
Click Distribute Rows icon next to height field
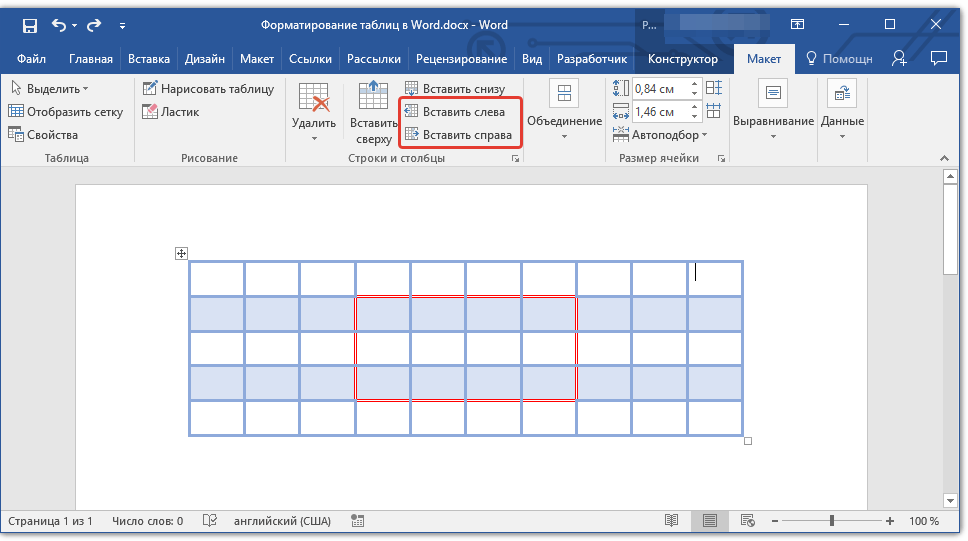click(x=713, y=89)
